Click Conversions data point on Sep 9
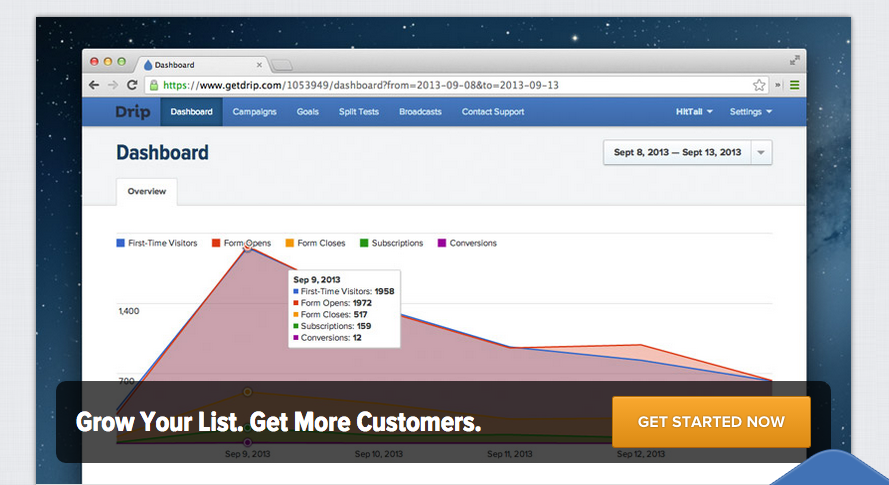Image resolution: width=889 pixels, height=485 pixels. pyautogui.click(x=247, y=442)
